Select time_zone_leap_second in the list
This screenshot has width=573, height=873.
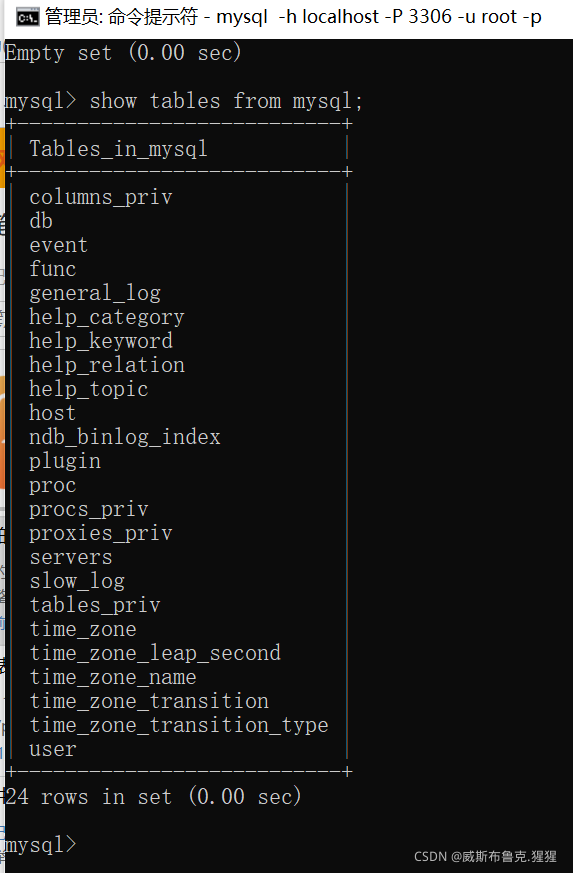tap(155, 653)
